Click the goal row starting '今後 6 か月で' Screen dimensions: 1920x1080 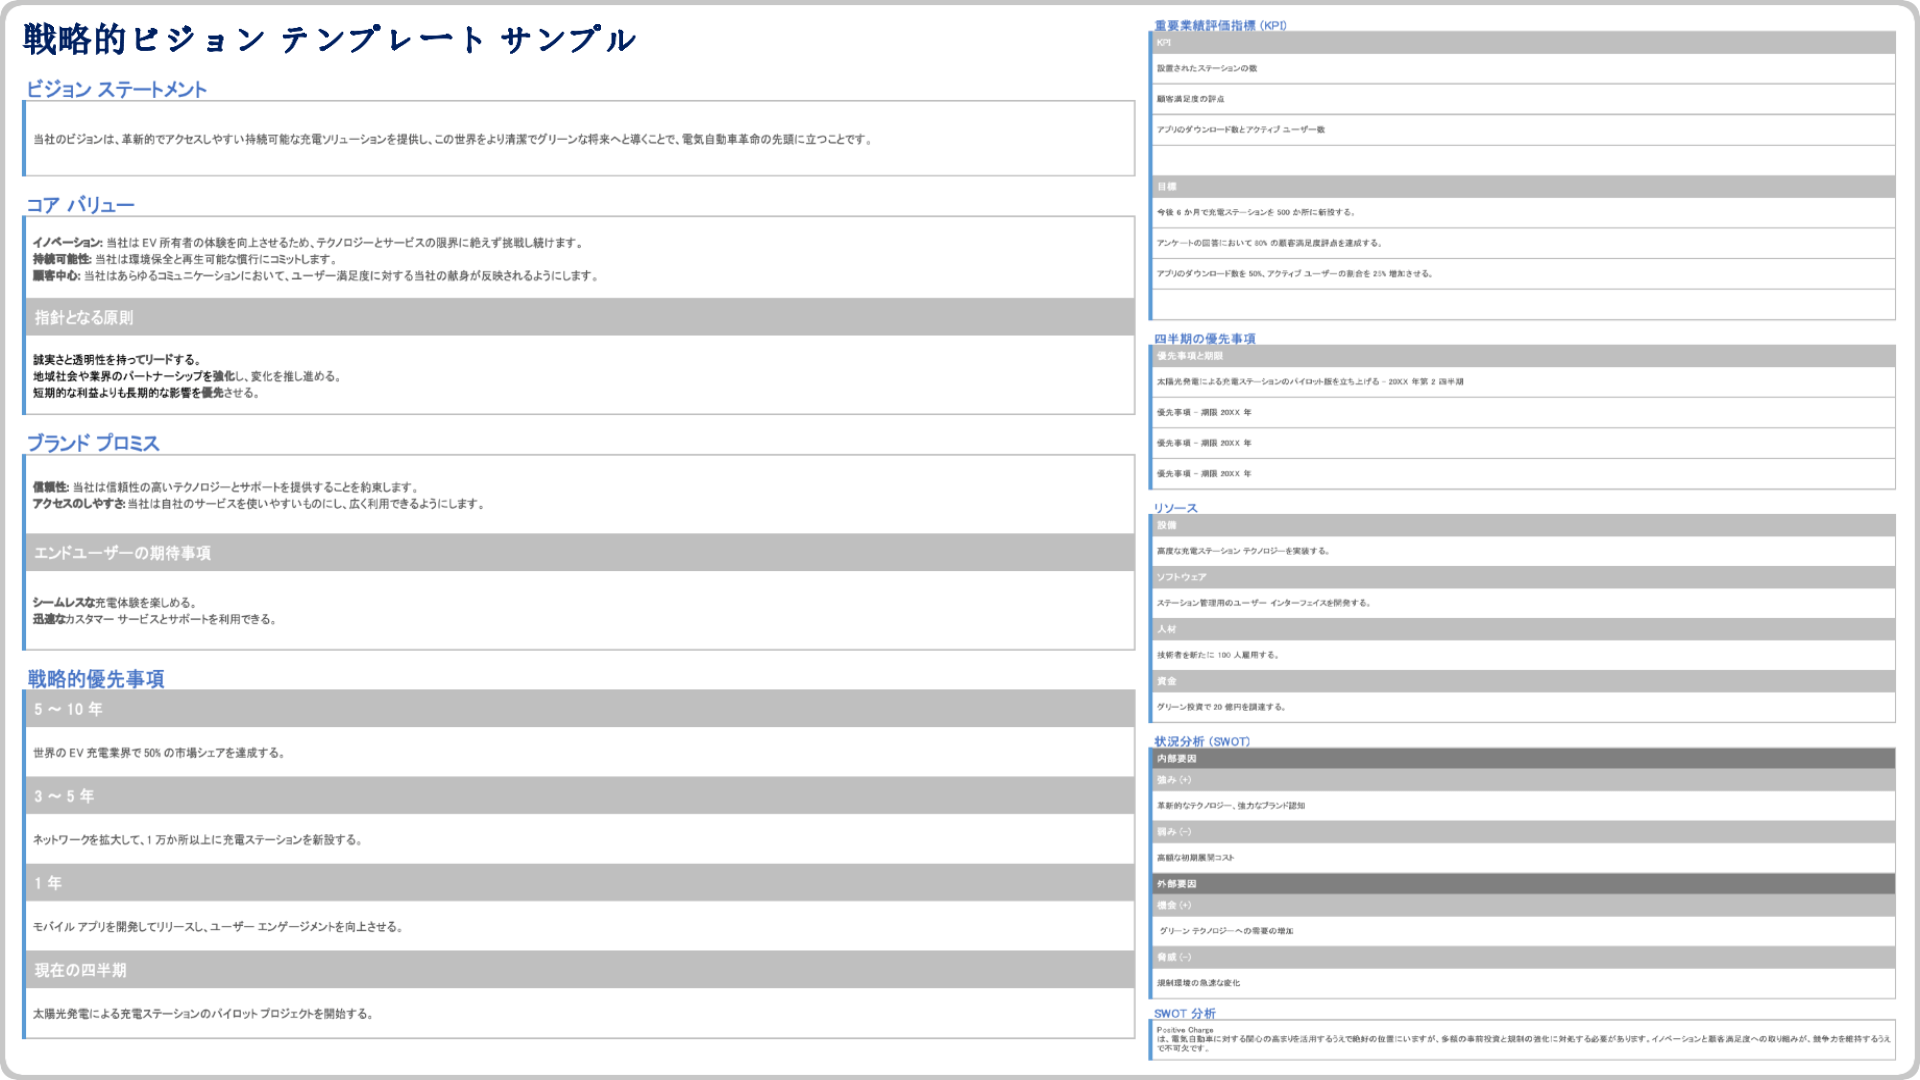coord(1524,213)
